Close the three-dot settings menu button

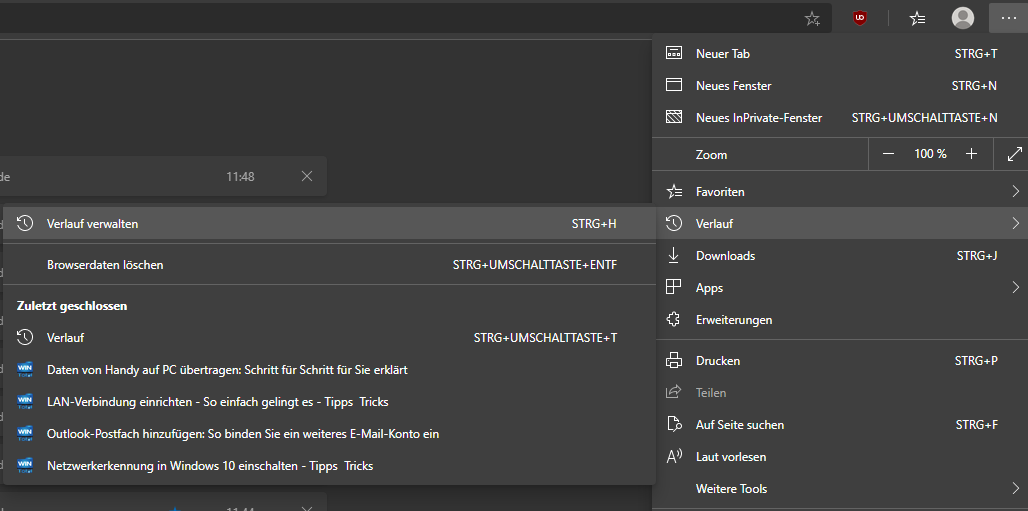coord(1008,18)
